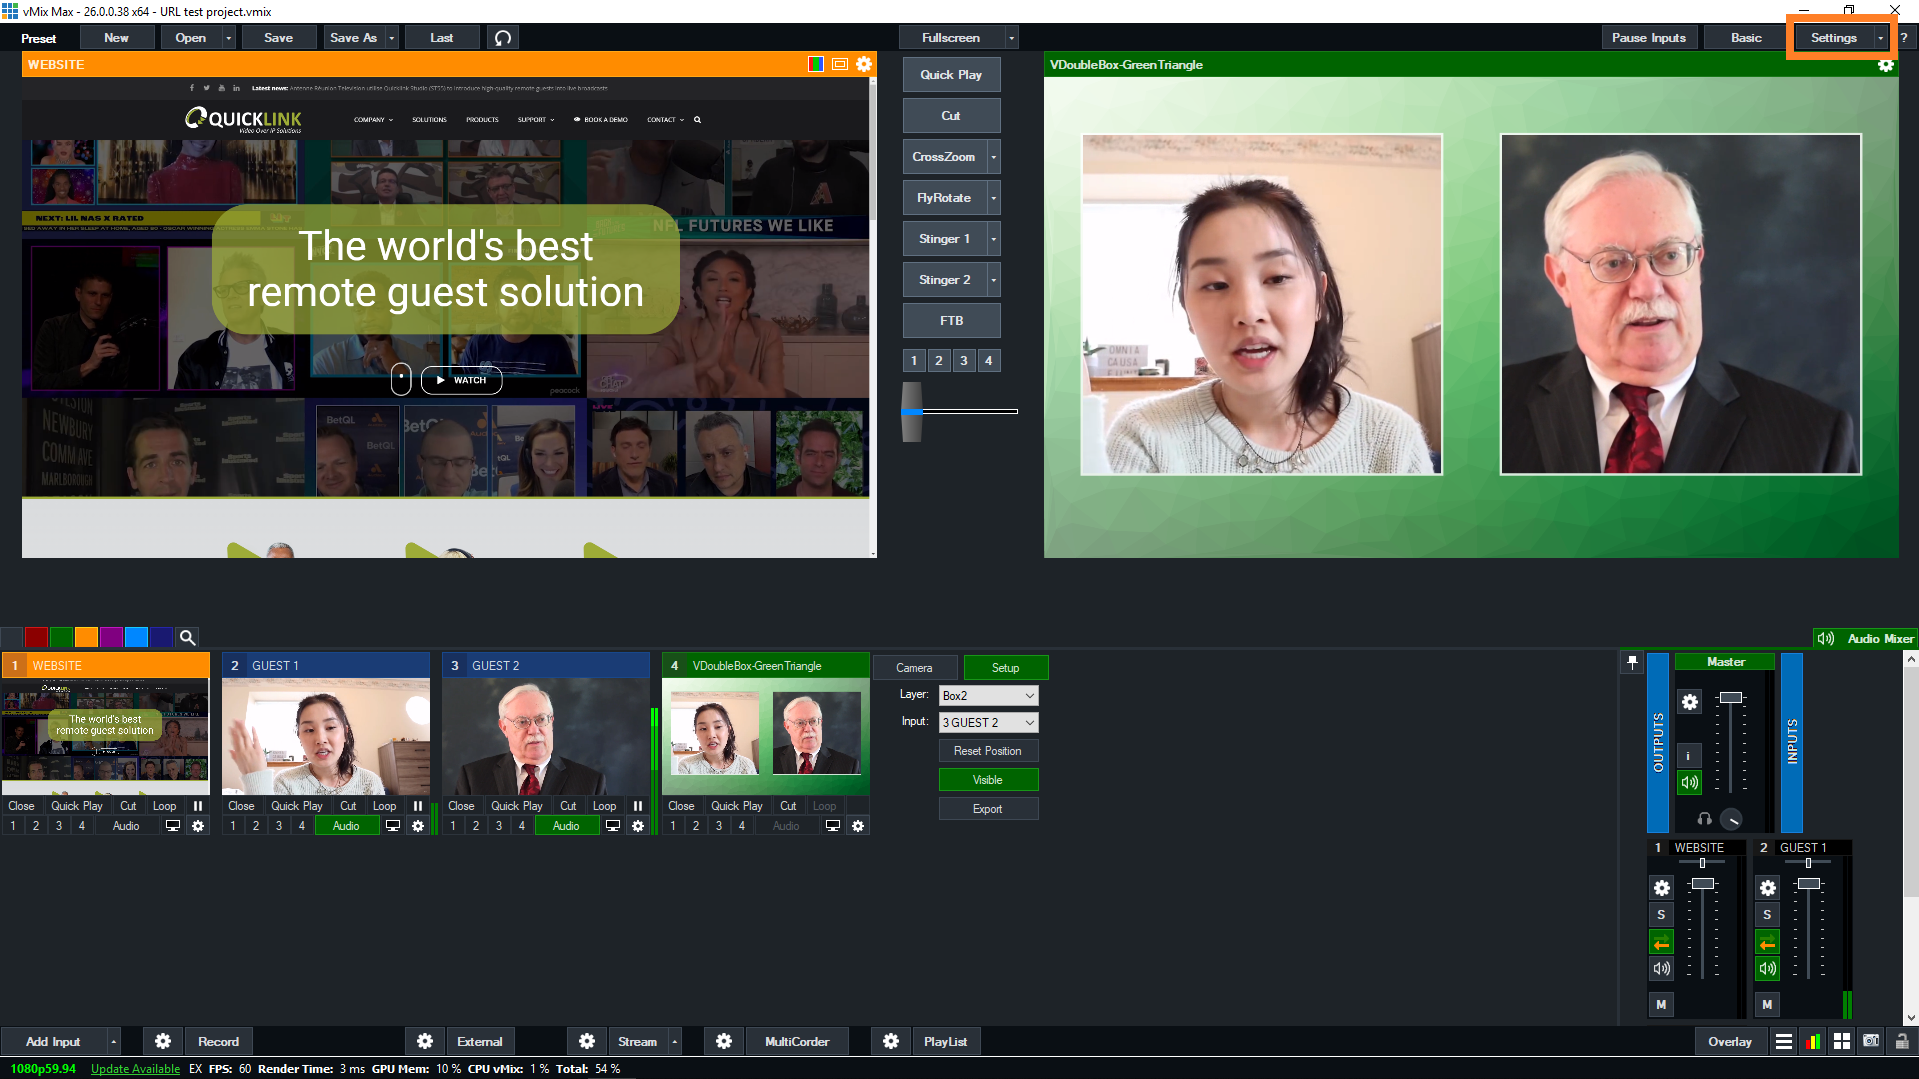Image resolution: width=1919 pixels, height=1079 pixels.
Task: Toggle the Audio Mixer panel tab
Action: 1865,638
